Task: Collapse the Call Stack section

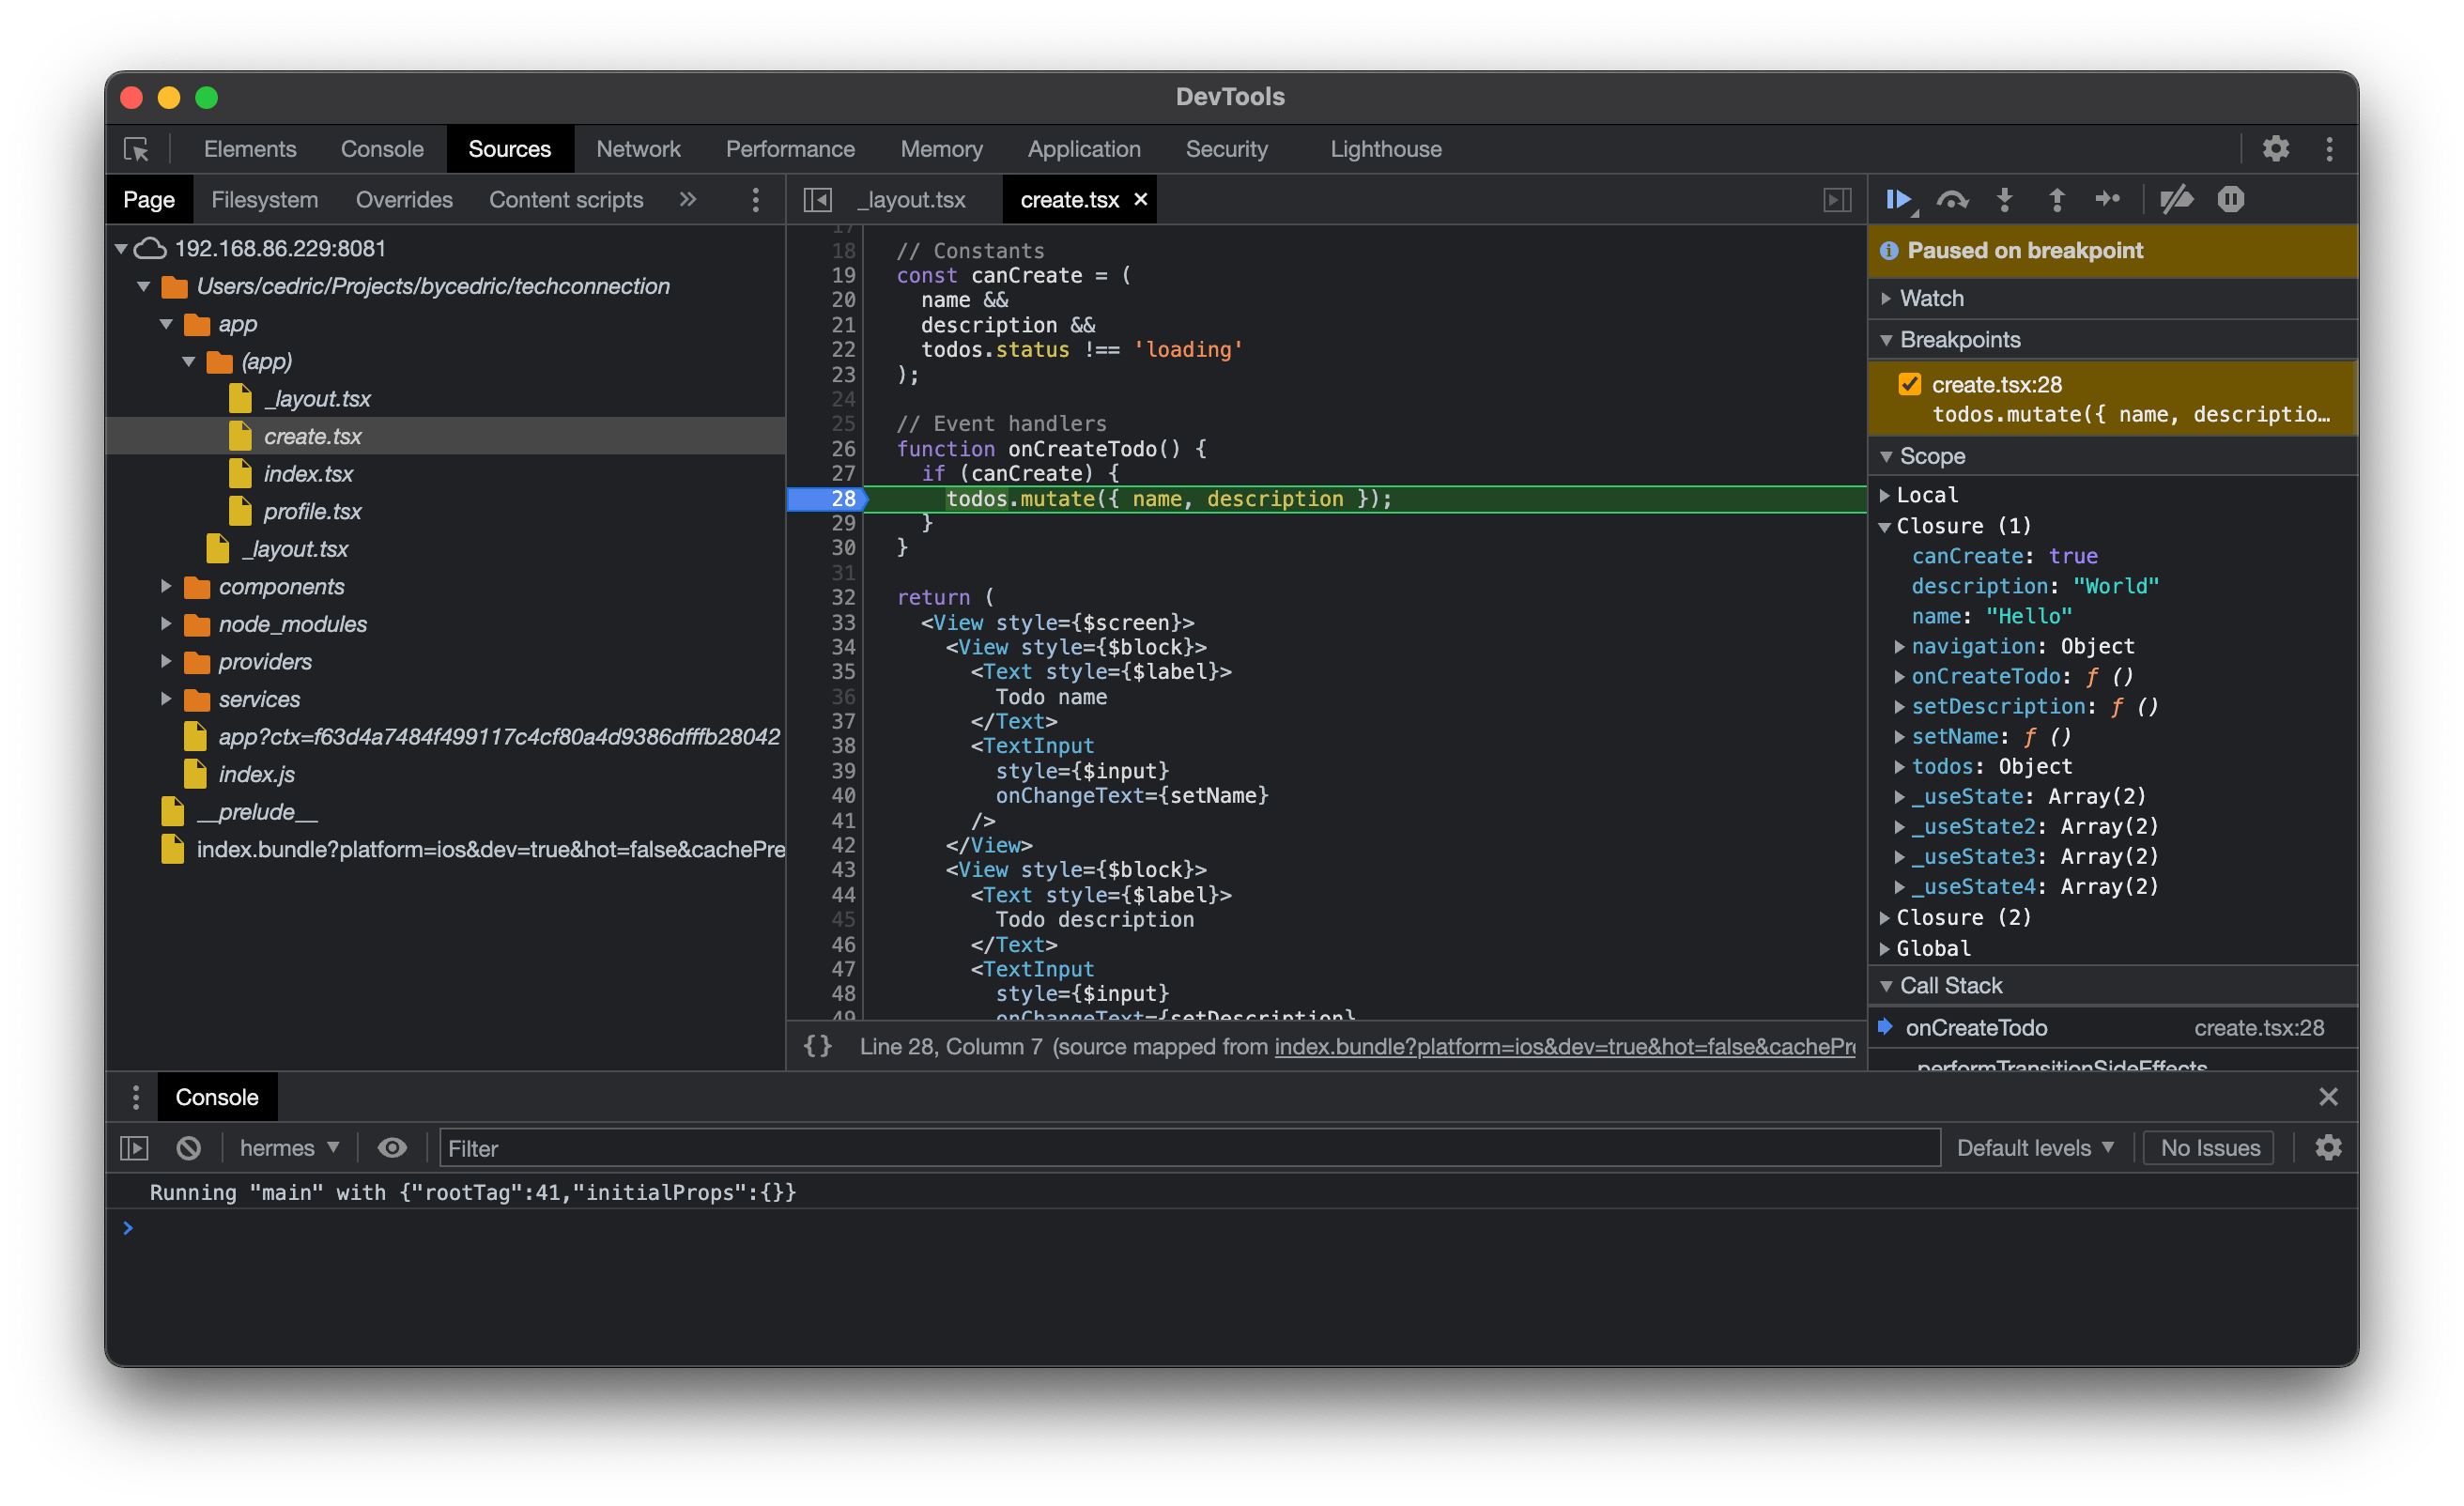Action: click(1886, 986)
